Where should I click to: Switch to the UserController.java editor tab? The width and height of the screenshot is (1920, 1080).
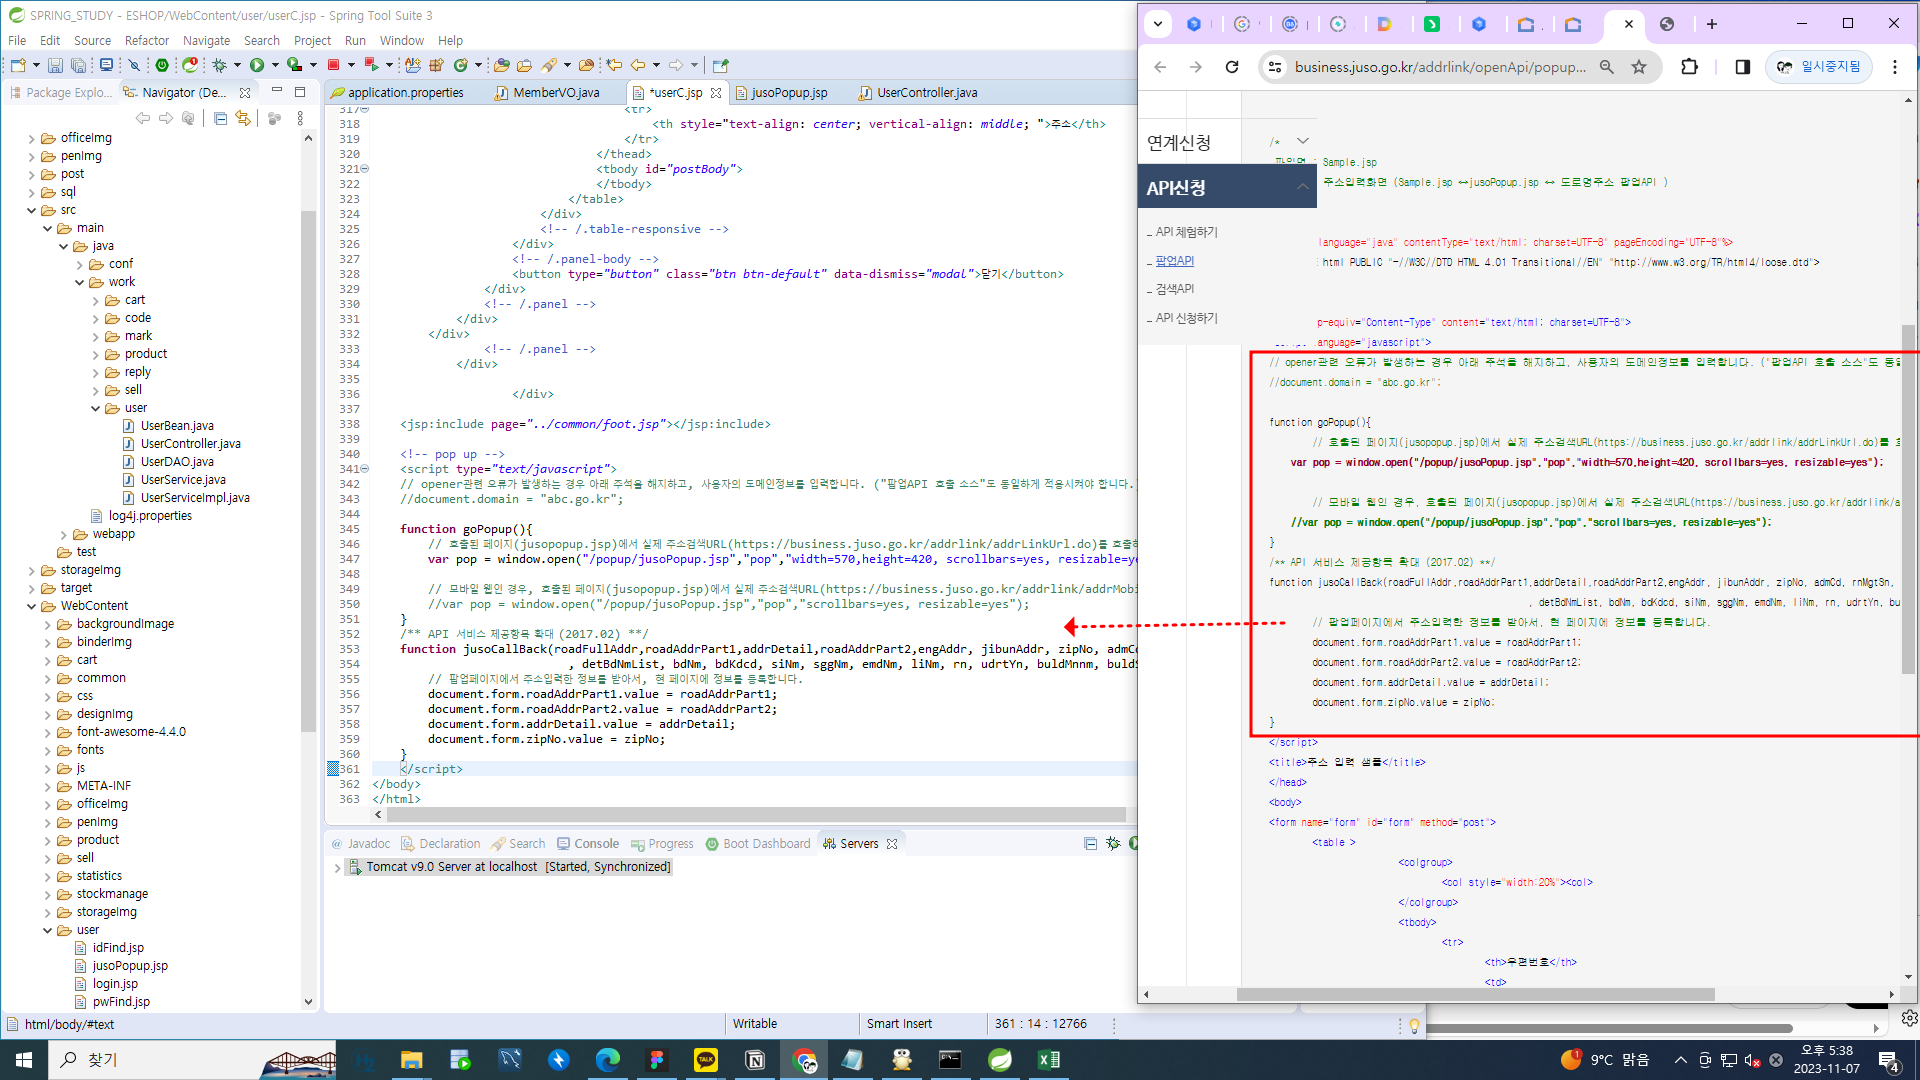coord(926,92)
